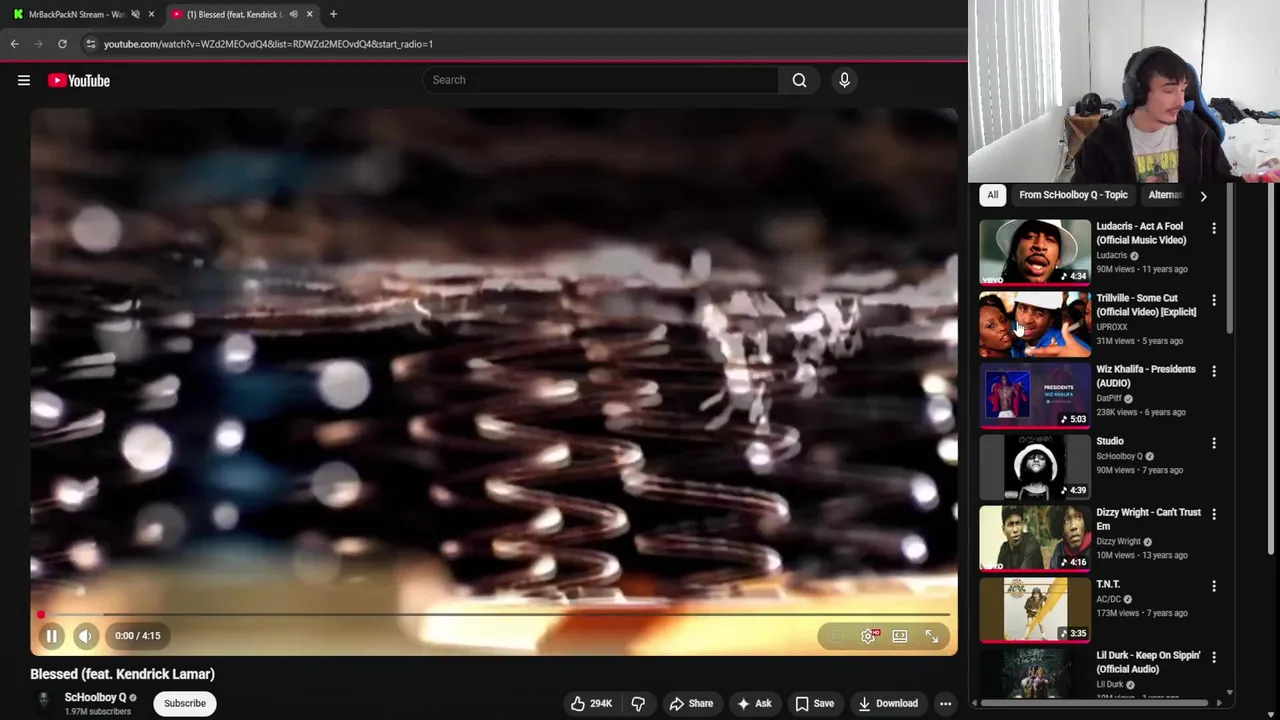View site information icon in address bar
The image size is (1280, 720).
pyautogui.click(x=90, y=44)
